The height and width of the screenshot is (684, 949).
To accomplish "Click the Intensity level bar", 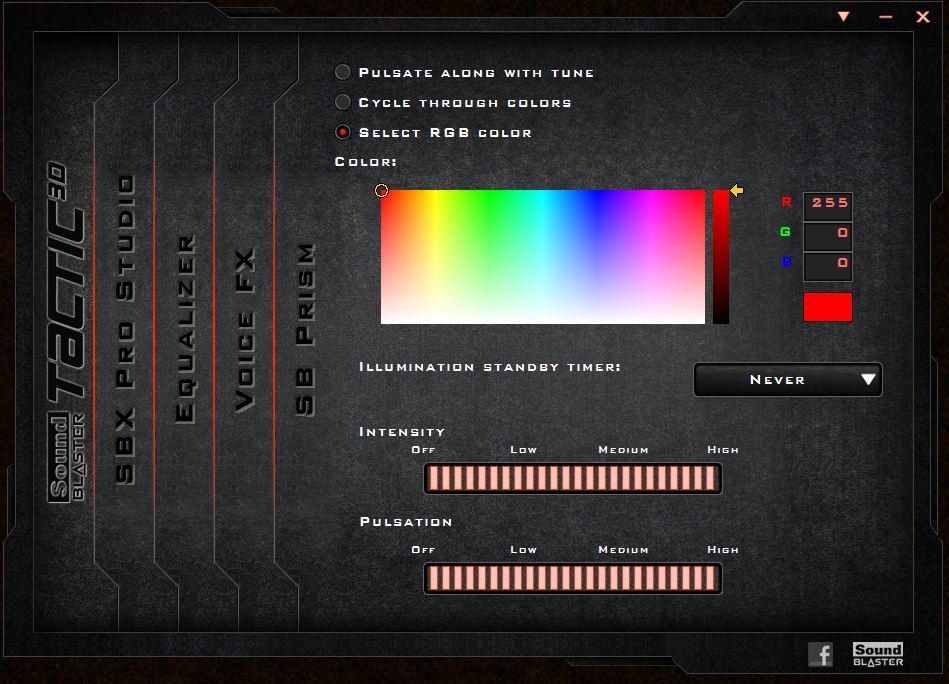I will 573,478.
